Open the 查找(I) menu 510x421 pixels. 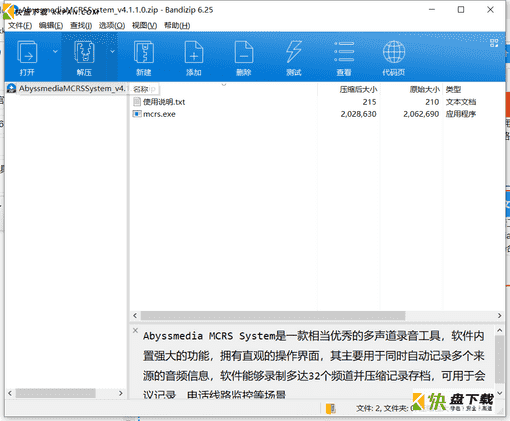[81, 25]
